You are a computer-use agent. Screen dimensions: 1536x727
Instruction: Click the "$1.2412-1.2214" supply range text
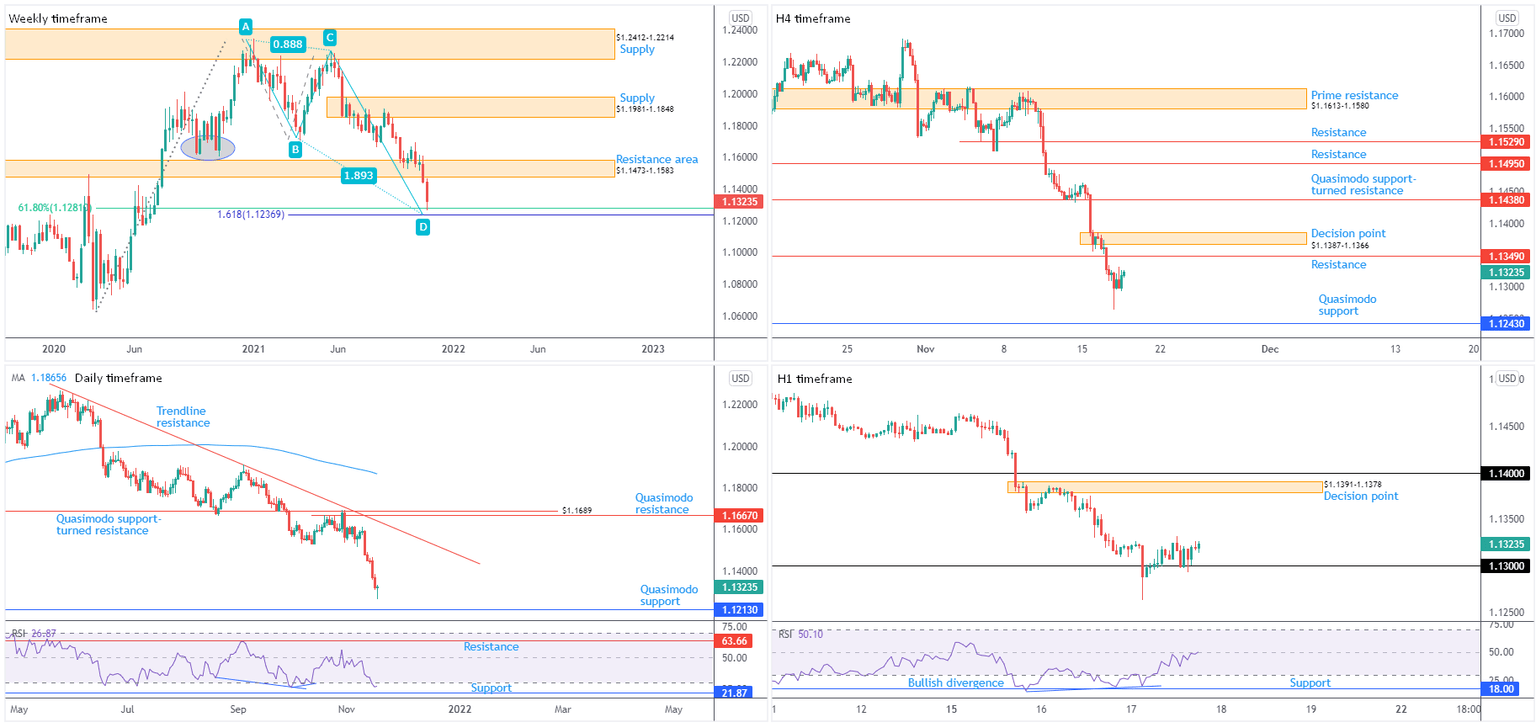(x=644, y=37)
